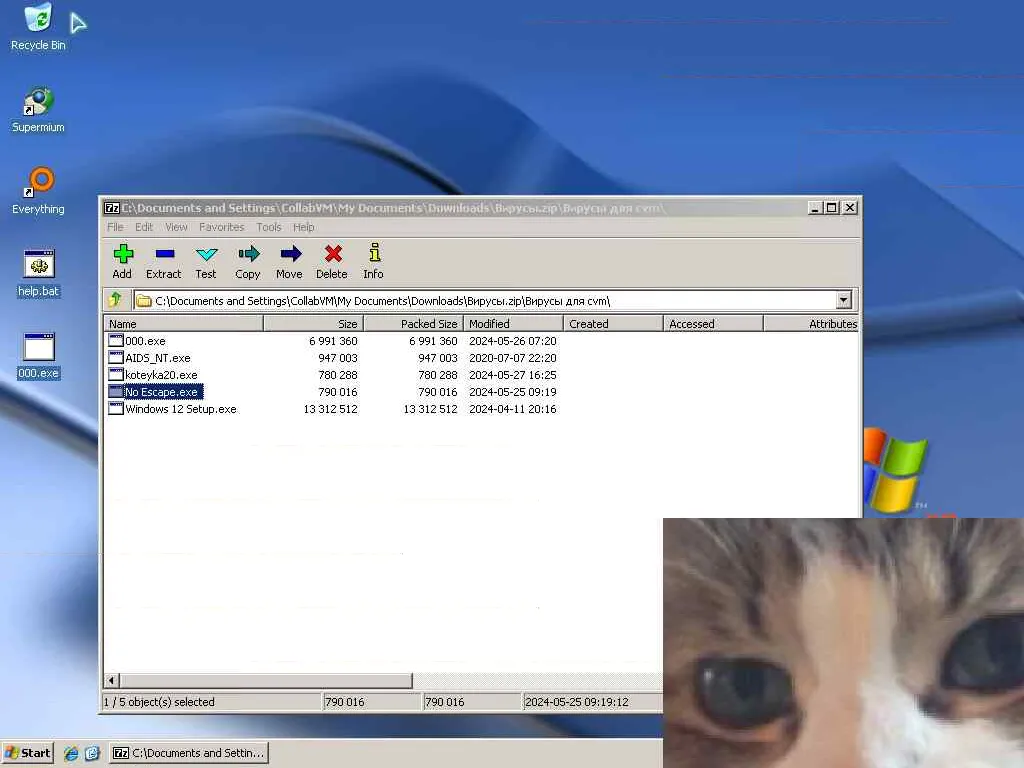
Task: Sort by Created column header
Action: click(613, 323)
